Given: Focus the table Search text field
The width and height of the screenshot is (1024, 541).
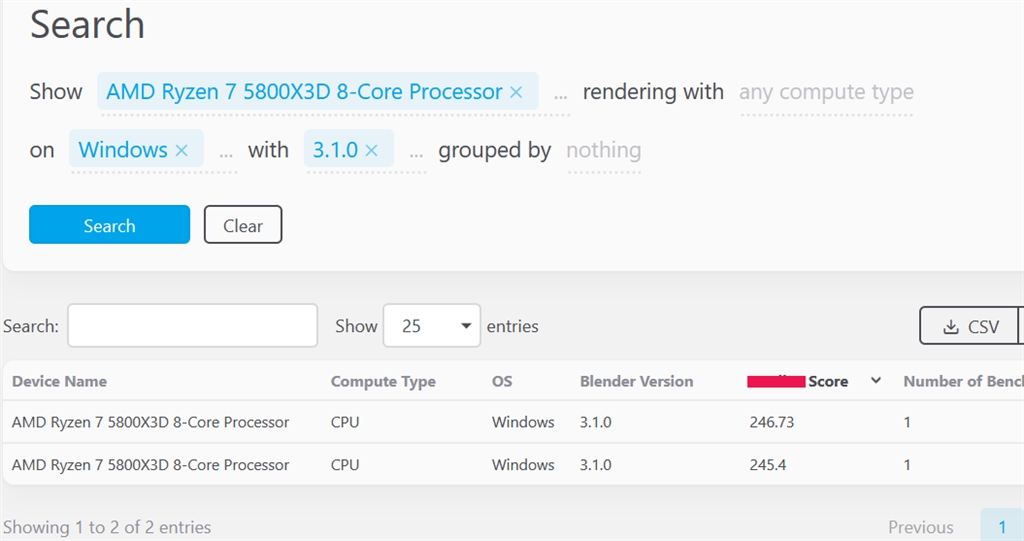Looking at the screenshot, I should (192, 326).
